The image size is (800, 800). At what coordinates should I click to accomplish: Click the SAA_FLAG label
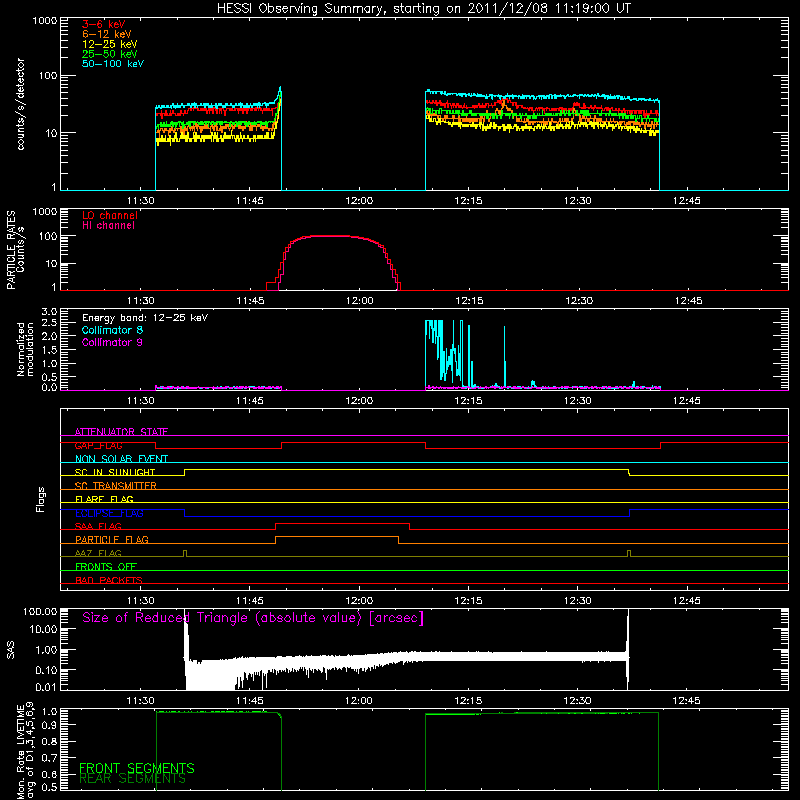click(98, 526)
